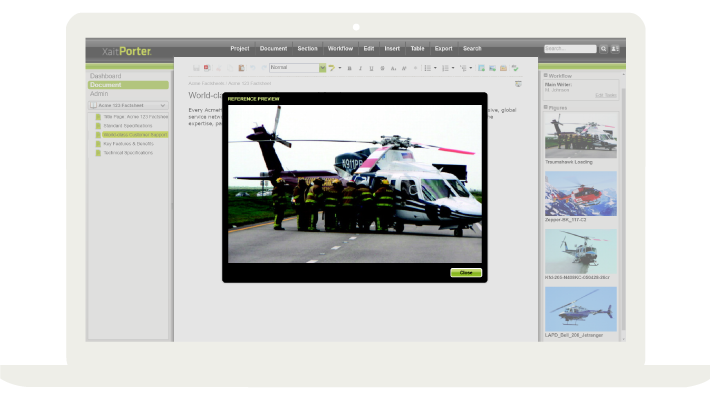This screenshot has width=710, height=399.
Task: Select the Traumahawk Loading figure thumbnail
Action: [581, 135]
